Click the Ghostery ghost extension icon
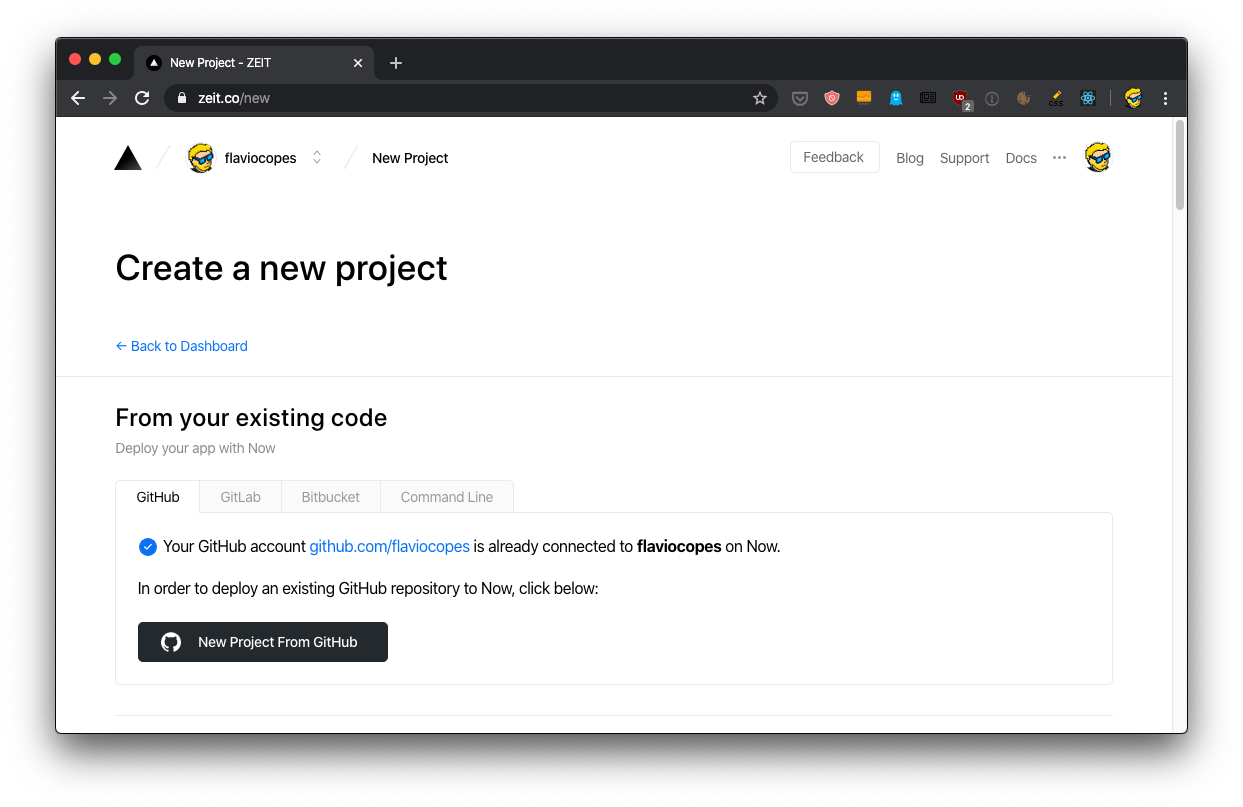1243x807 pixels. coord(896,98)
